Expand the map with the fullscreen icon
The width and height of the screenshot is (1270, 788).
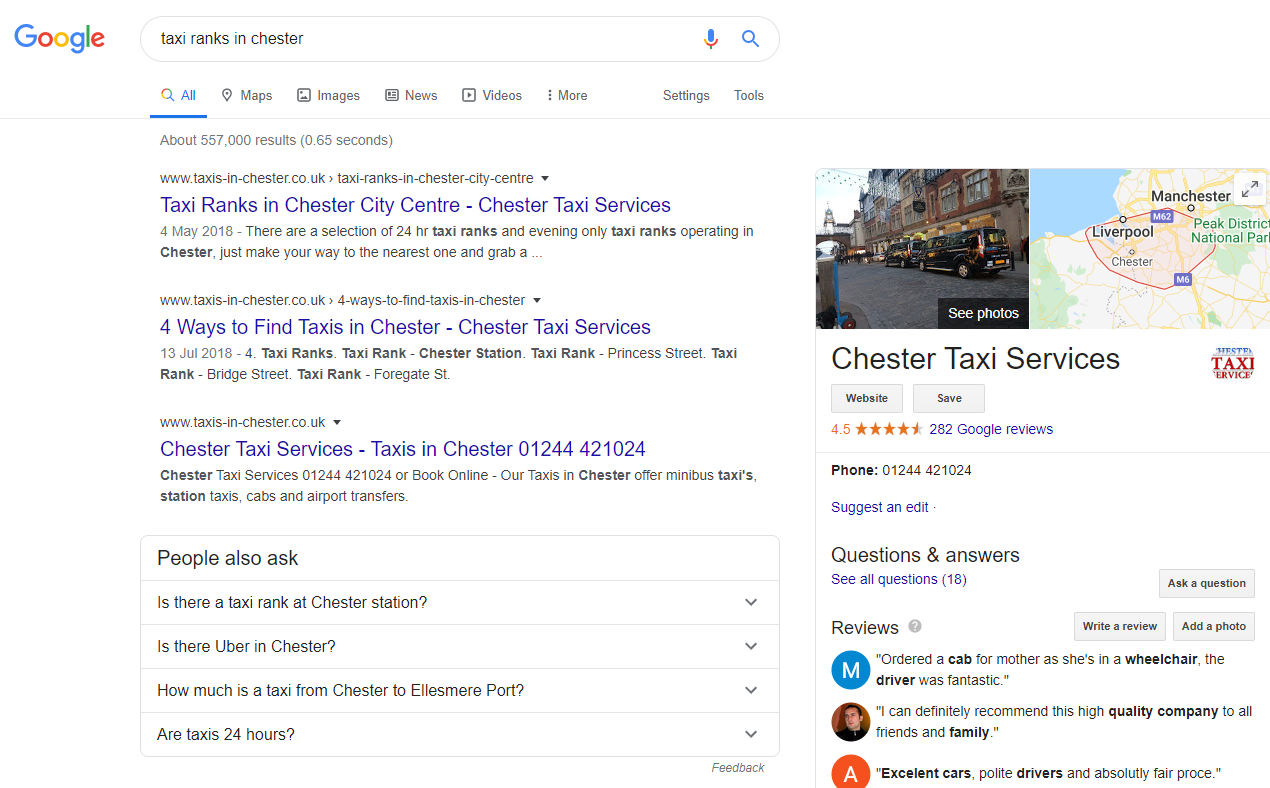tap(1249, 188)
